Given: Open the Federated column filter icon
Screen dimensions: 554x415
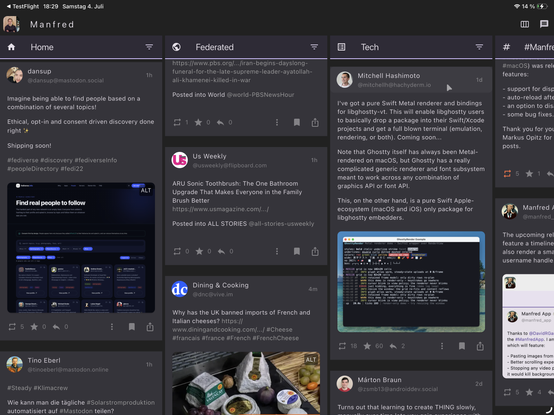Looking at the screenshot, I should point(314,47).
